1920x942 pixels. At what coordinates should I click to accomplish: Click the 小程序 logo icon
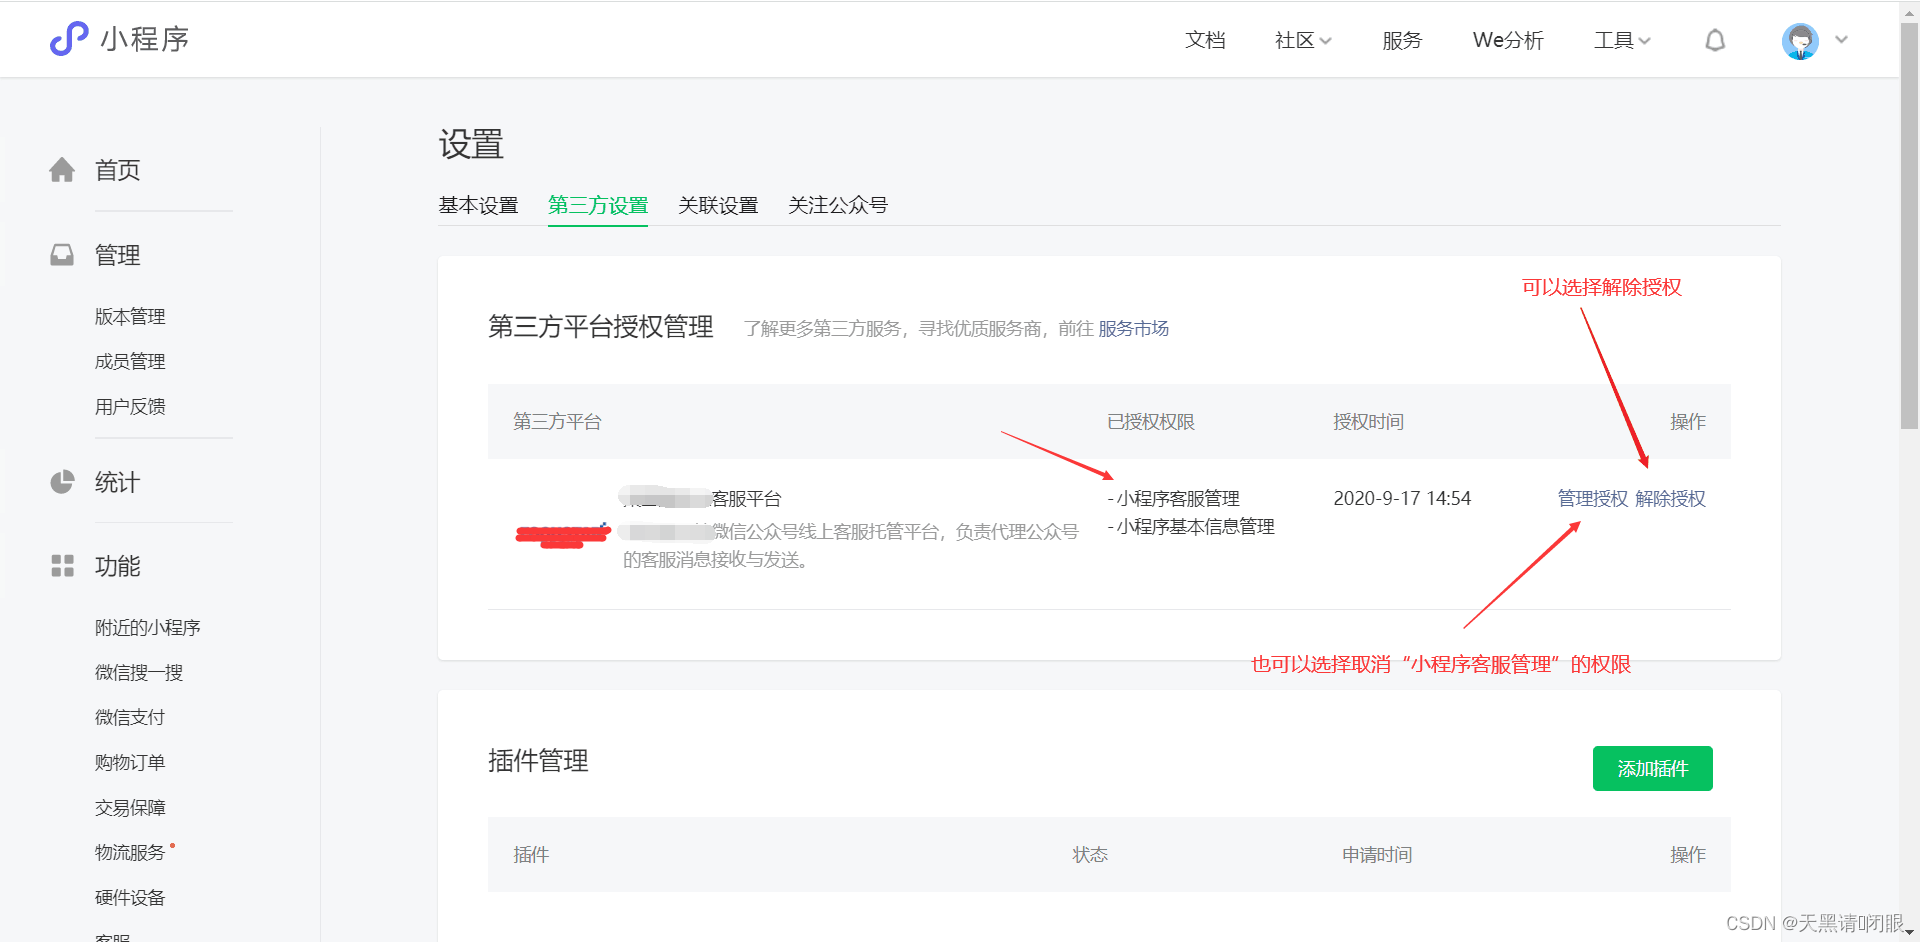click(x=67, y=38)
